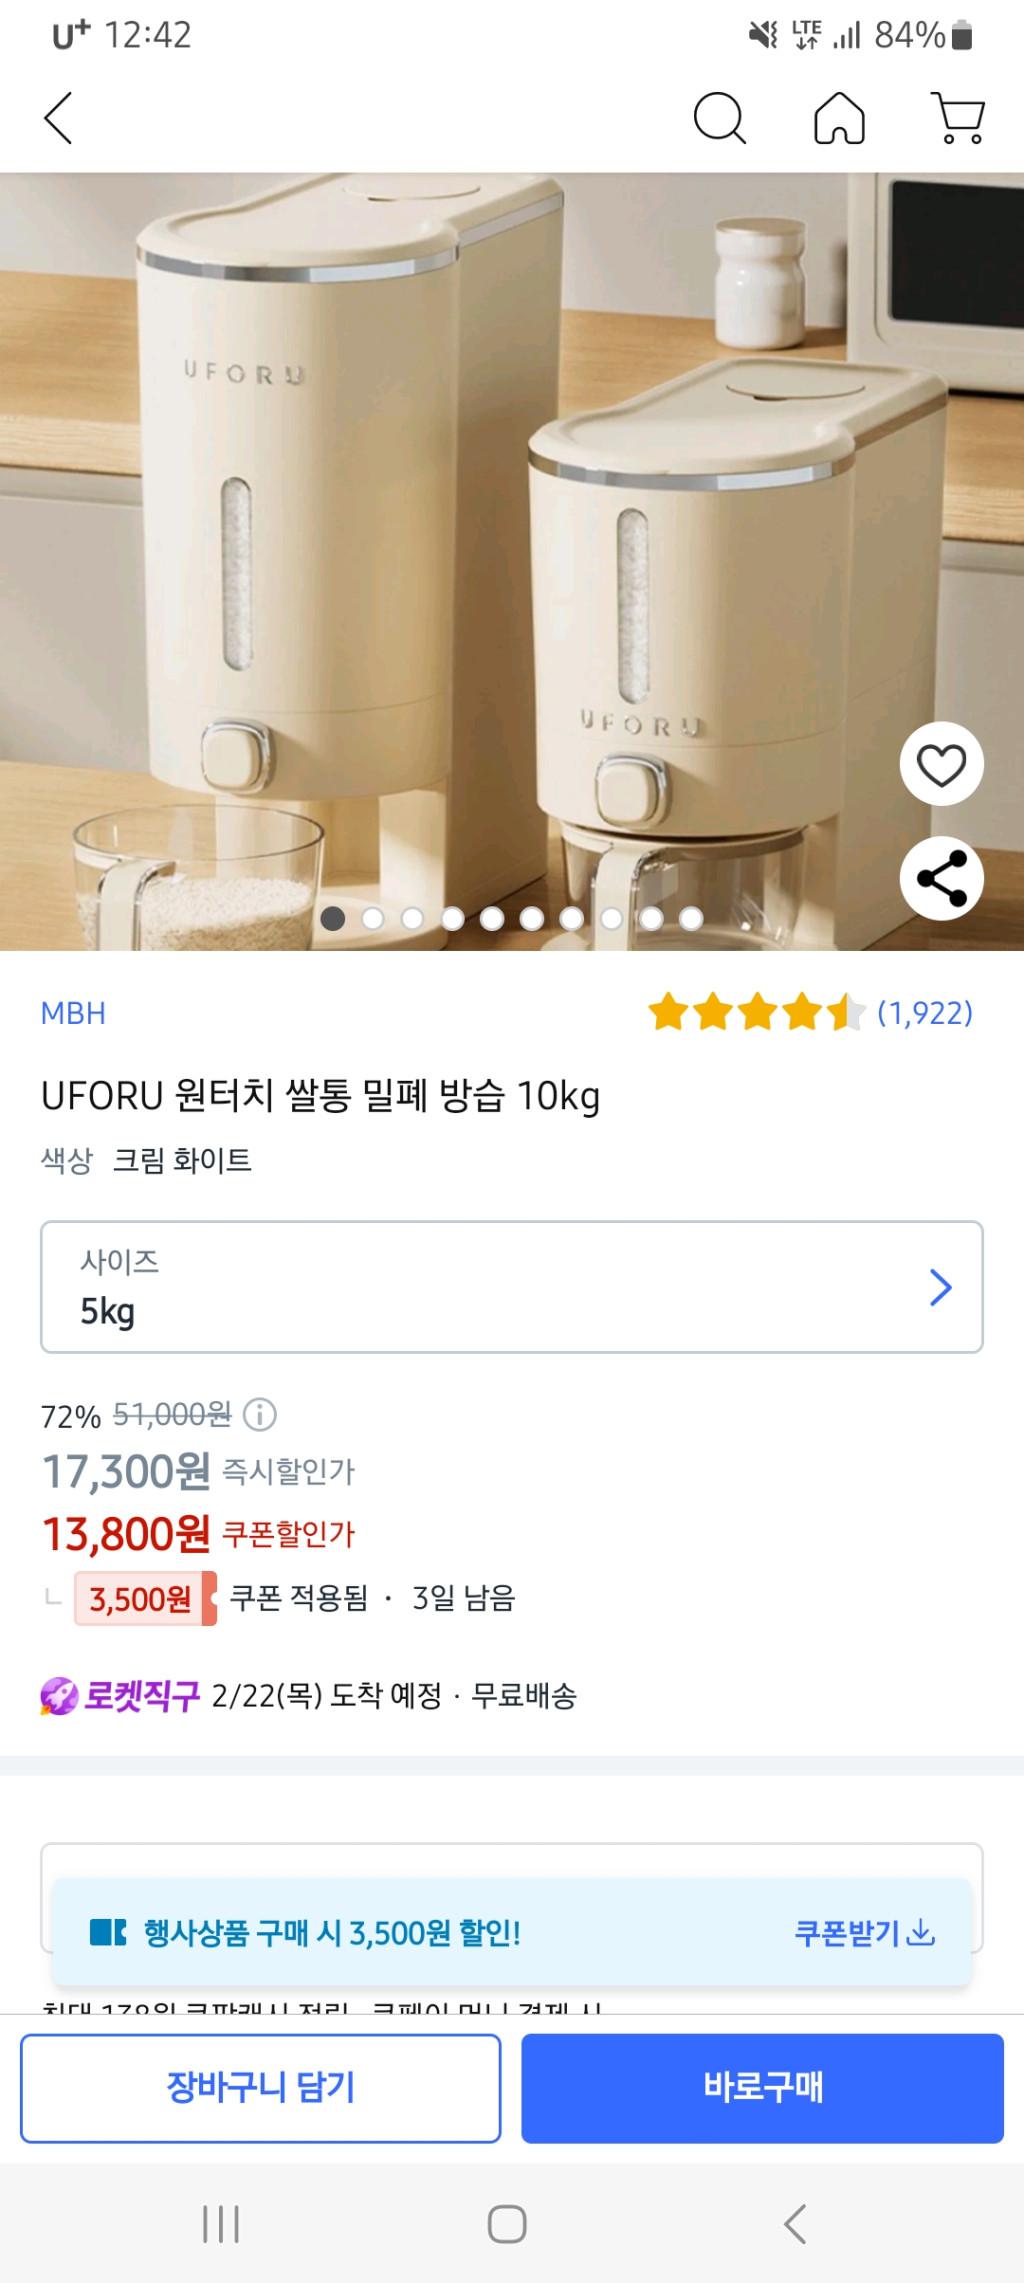Tap 바로구매 to buy now
Screen dimensions: 1024x2283
click(x=762, y=2088)
